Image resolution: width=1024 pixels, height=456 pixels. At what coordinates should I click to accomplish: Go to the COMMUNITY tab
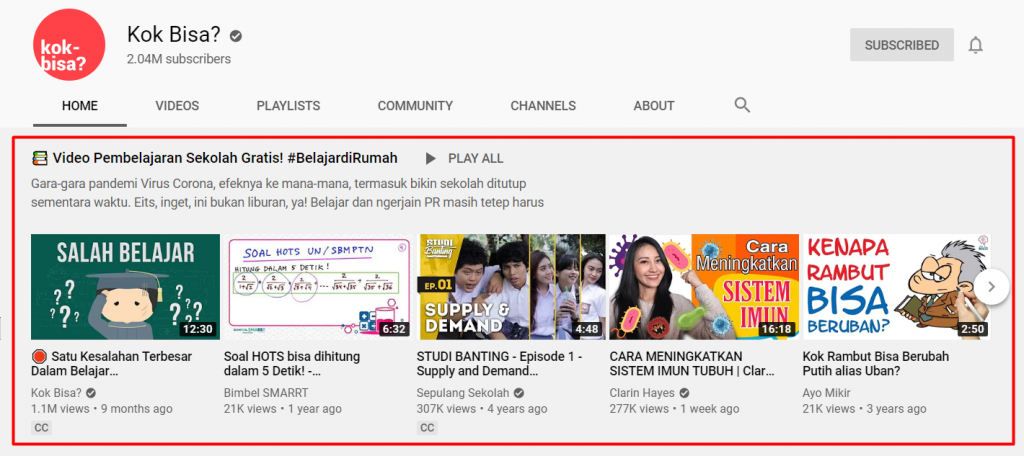[x=415, y=106]
